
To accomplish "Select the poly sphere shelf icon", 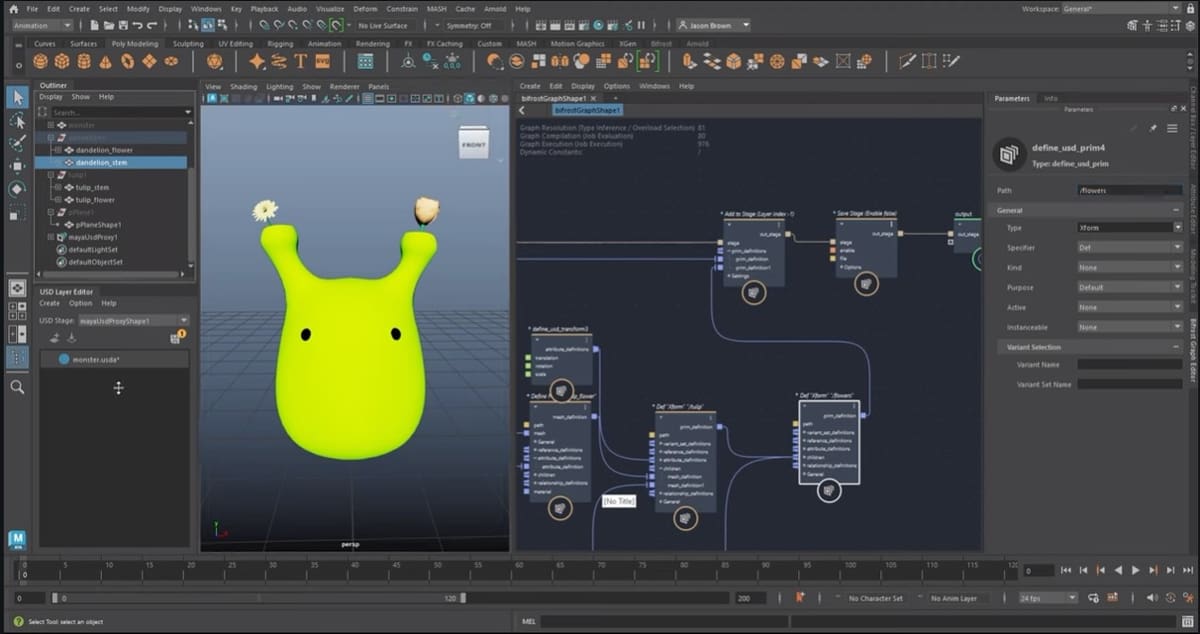I will click(x=42, y=61).
